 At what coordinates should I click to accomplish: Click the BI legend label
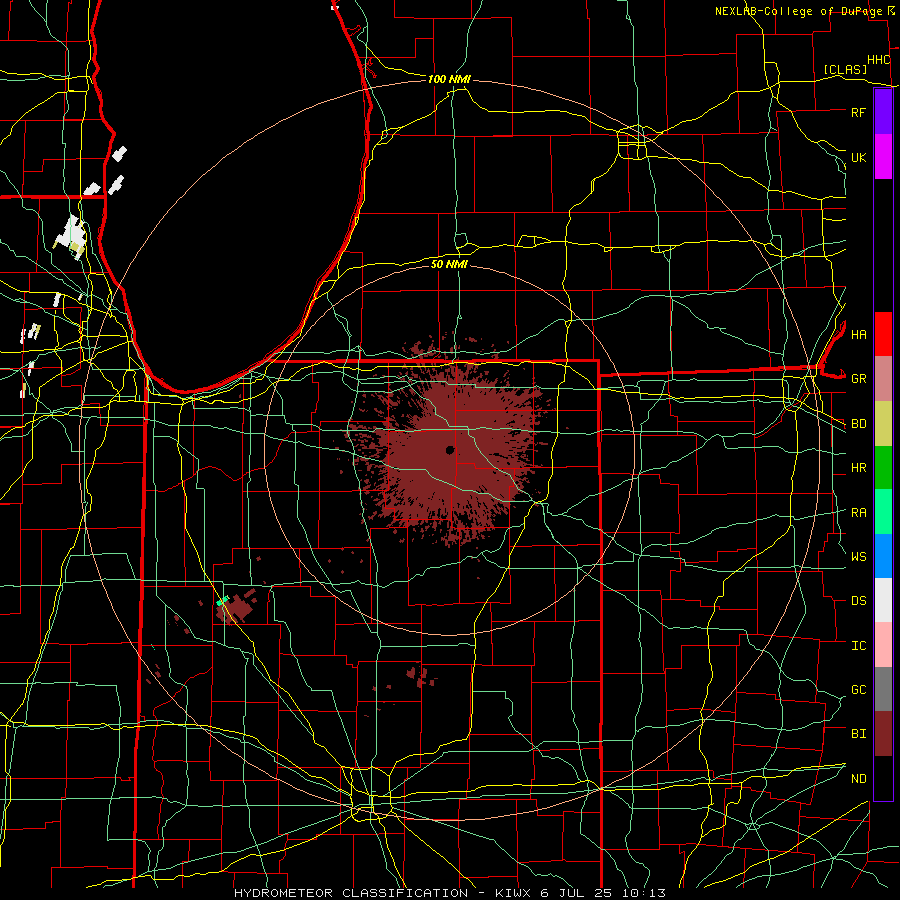[x=858, y=734]
